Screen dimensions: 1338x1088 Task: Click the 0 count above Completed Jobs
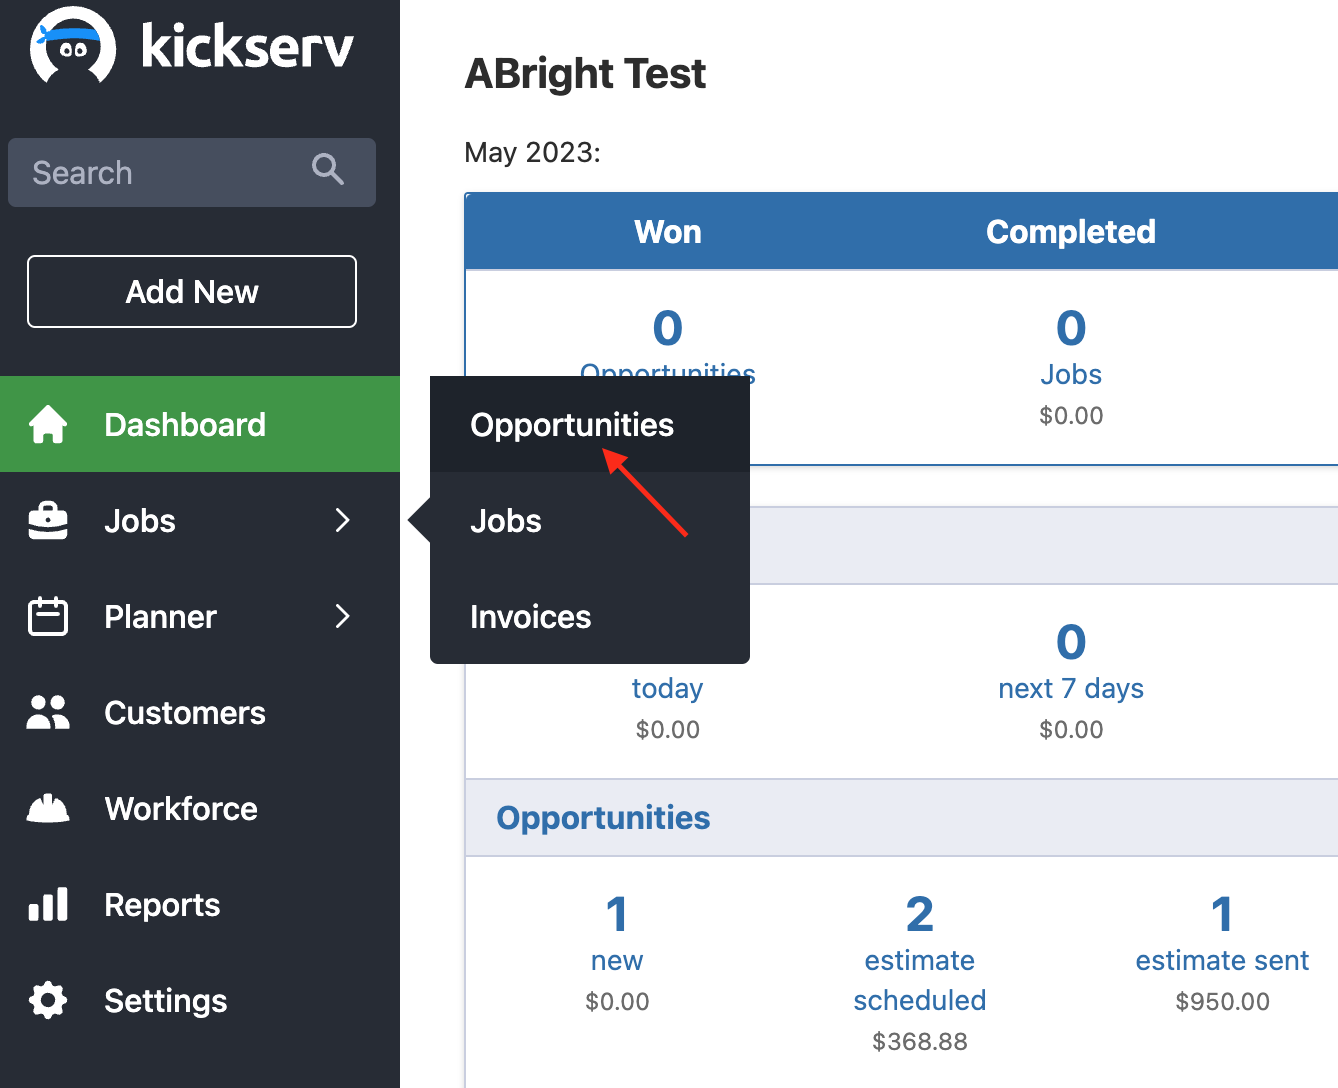[x=1071, y=328]
